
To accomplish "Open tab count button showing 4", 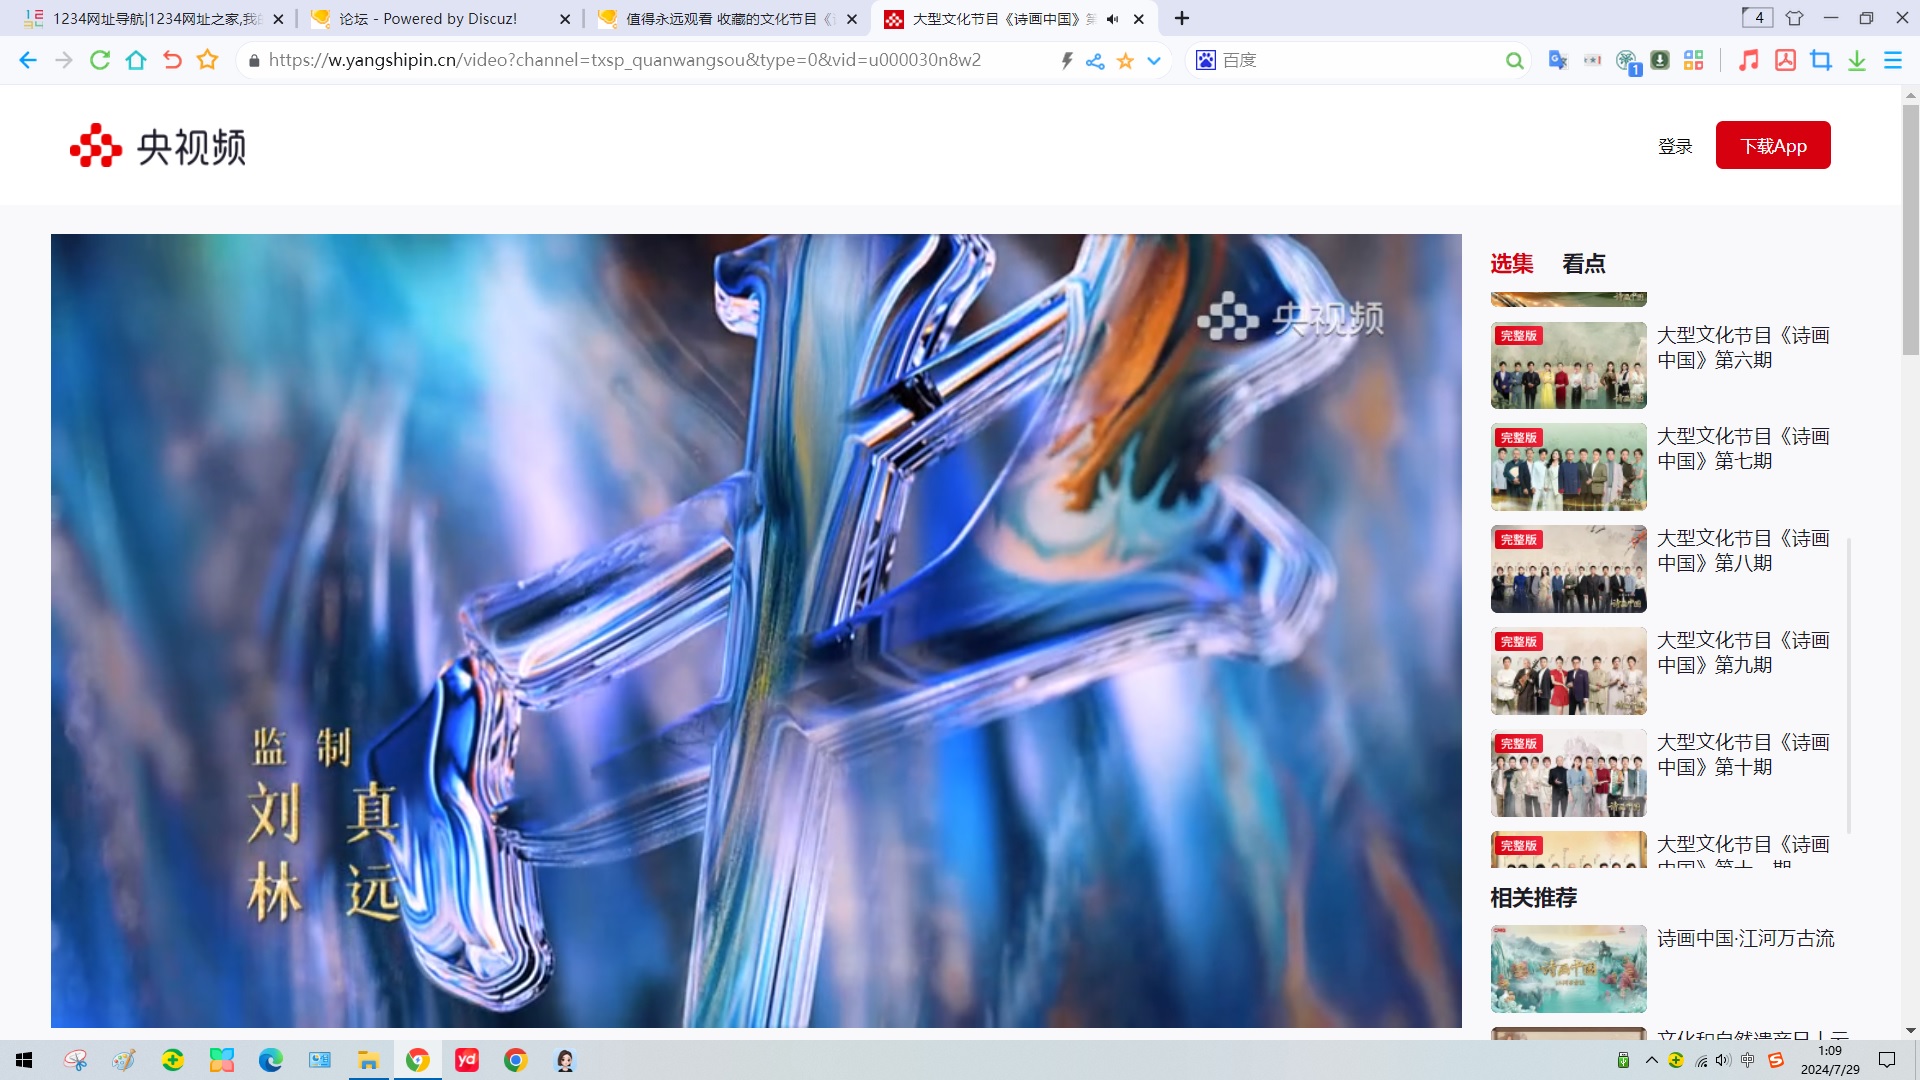I will point(1758,17).
